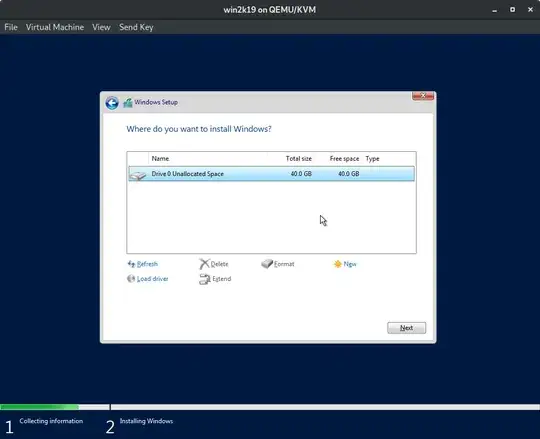Click the Format disk icon
Screen dimensions: 540x439
click(267, 264)
